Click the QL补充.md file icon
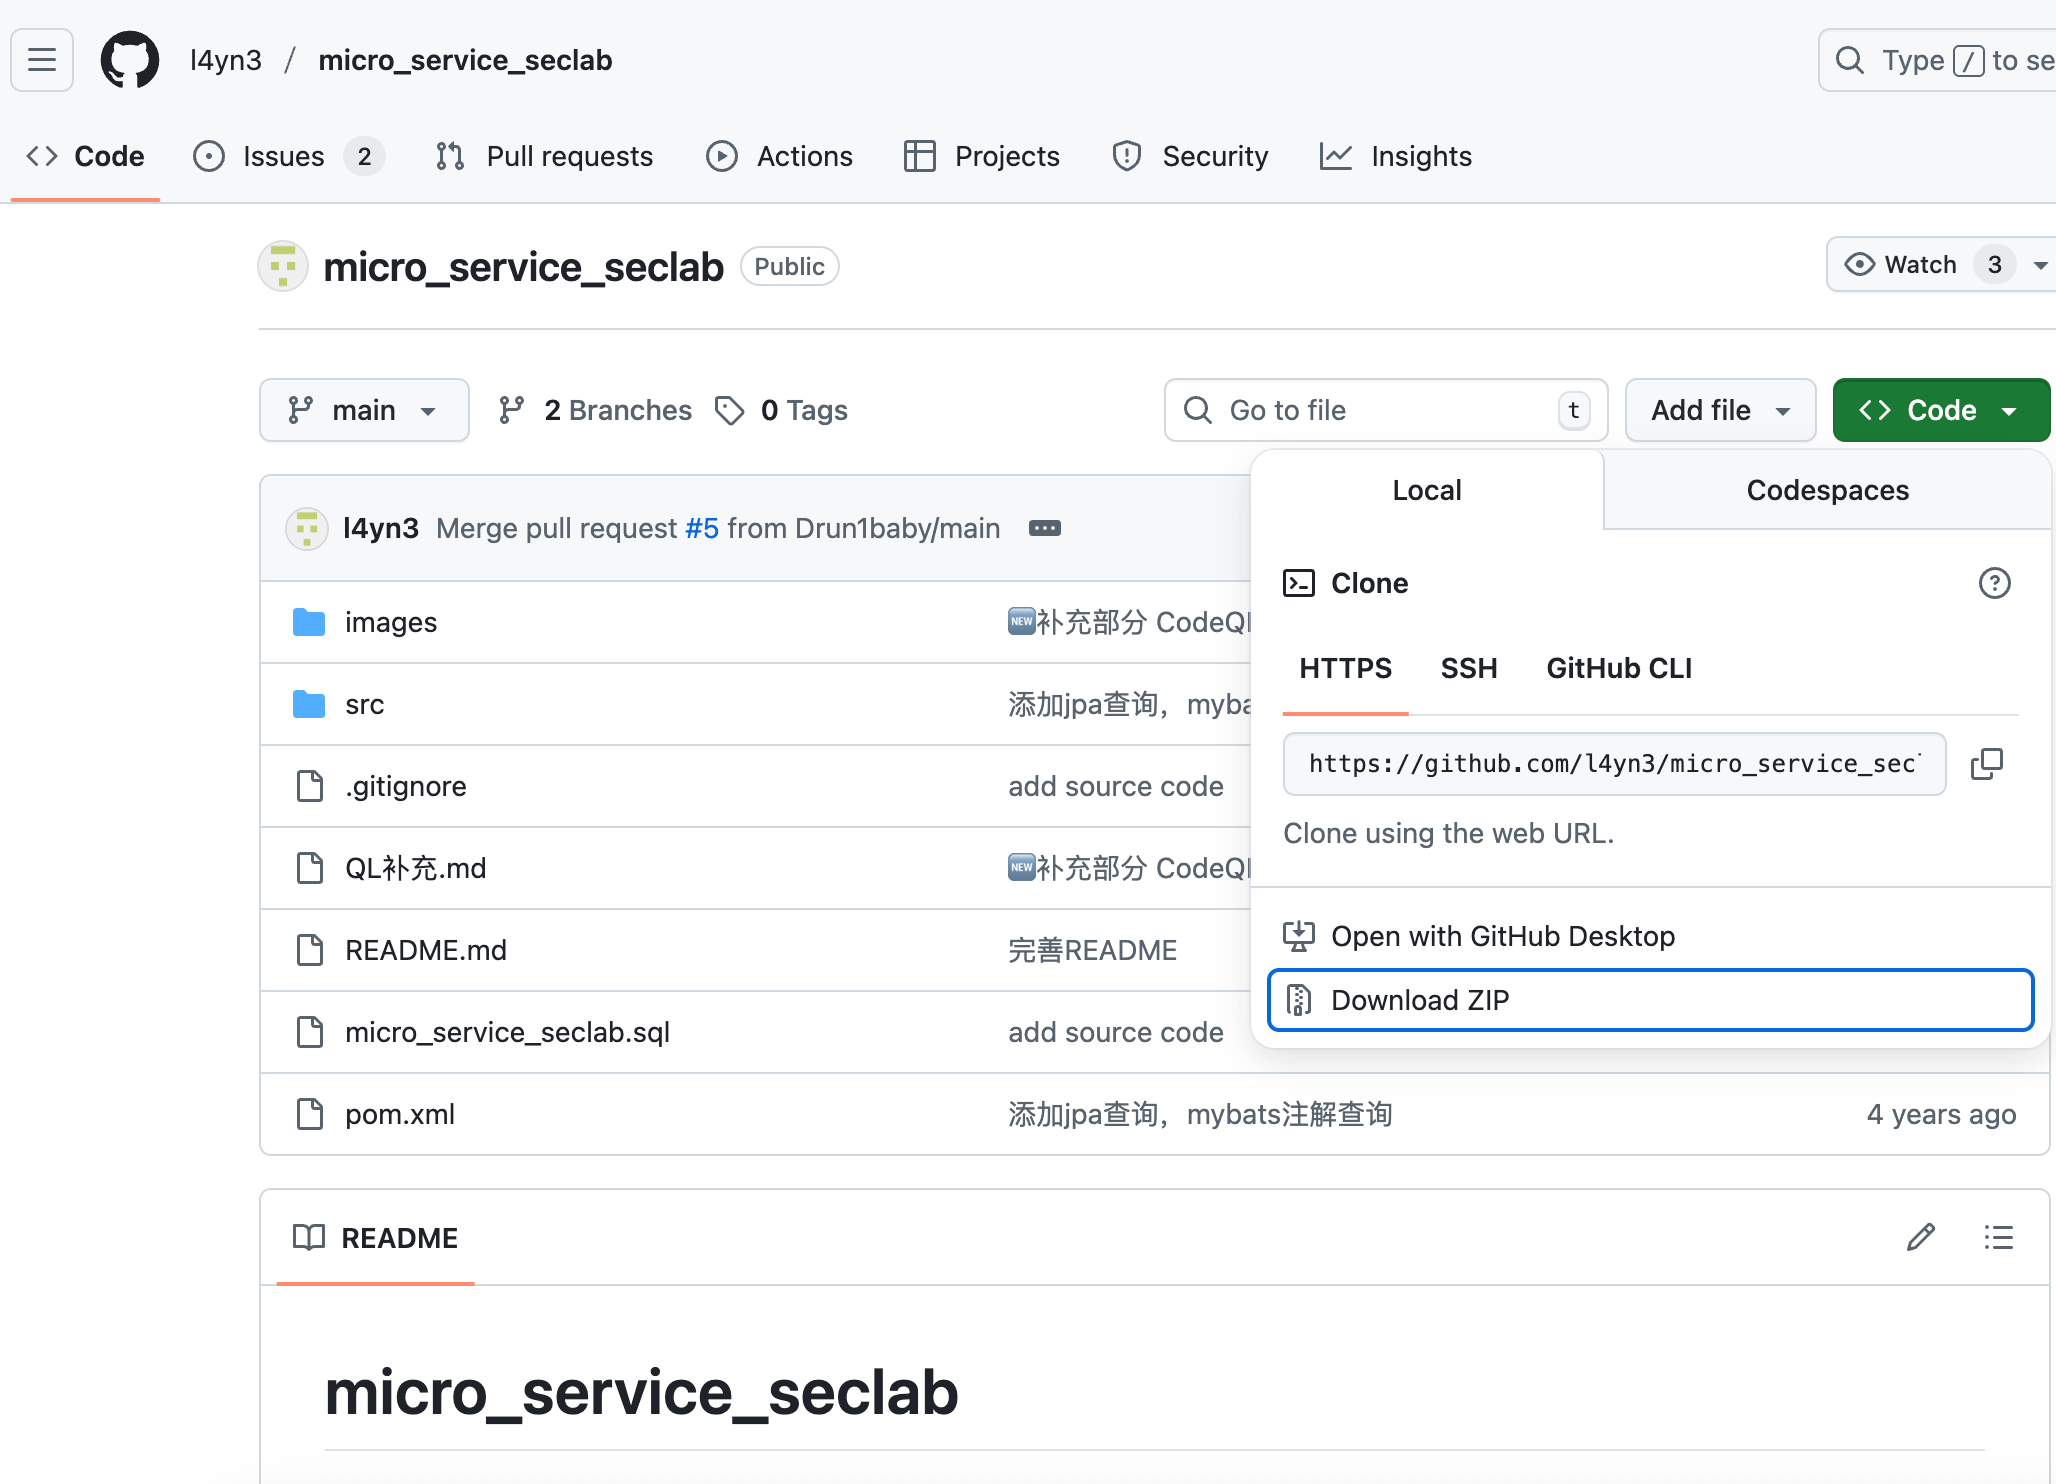Screen dimensions: 2056x1484 point(310,868)
